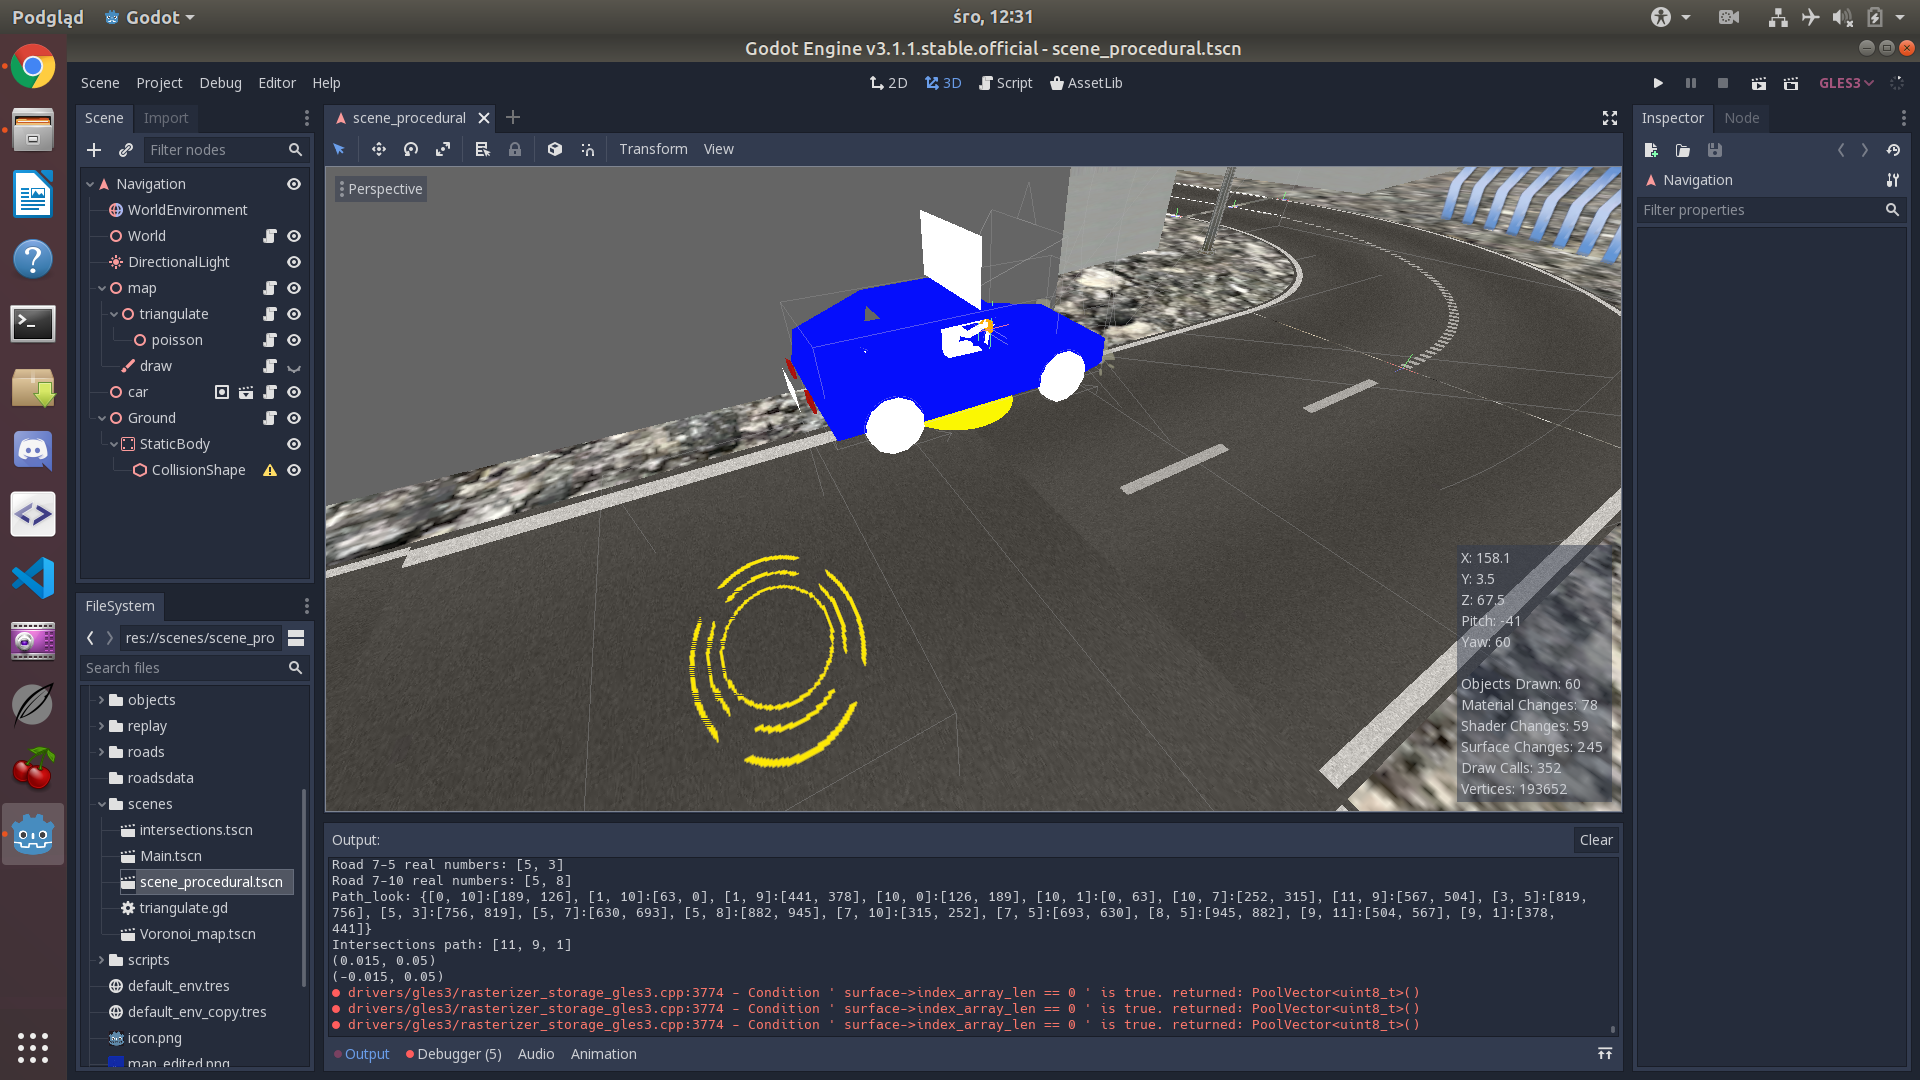Viewport: 1920px width, 1080px height.
Task: Lock the selected object with padlock icon
Action: pos(515,149)
